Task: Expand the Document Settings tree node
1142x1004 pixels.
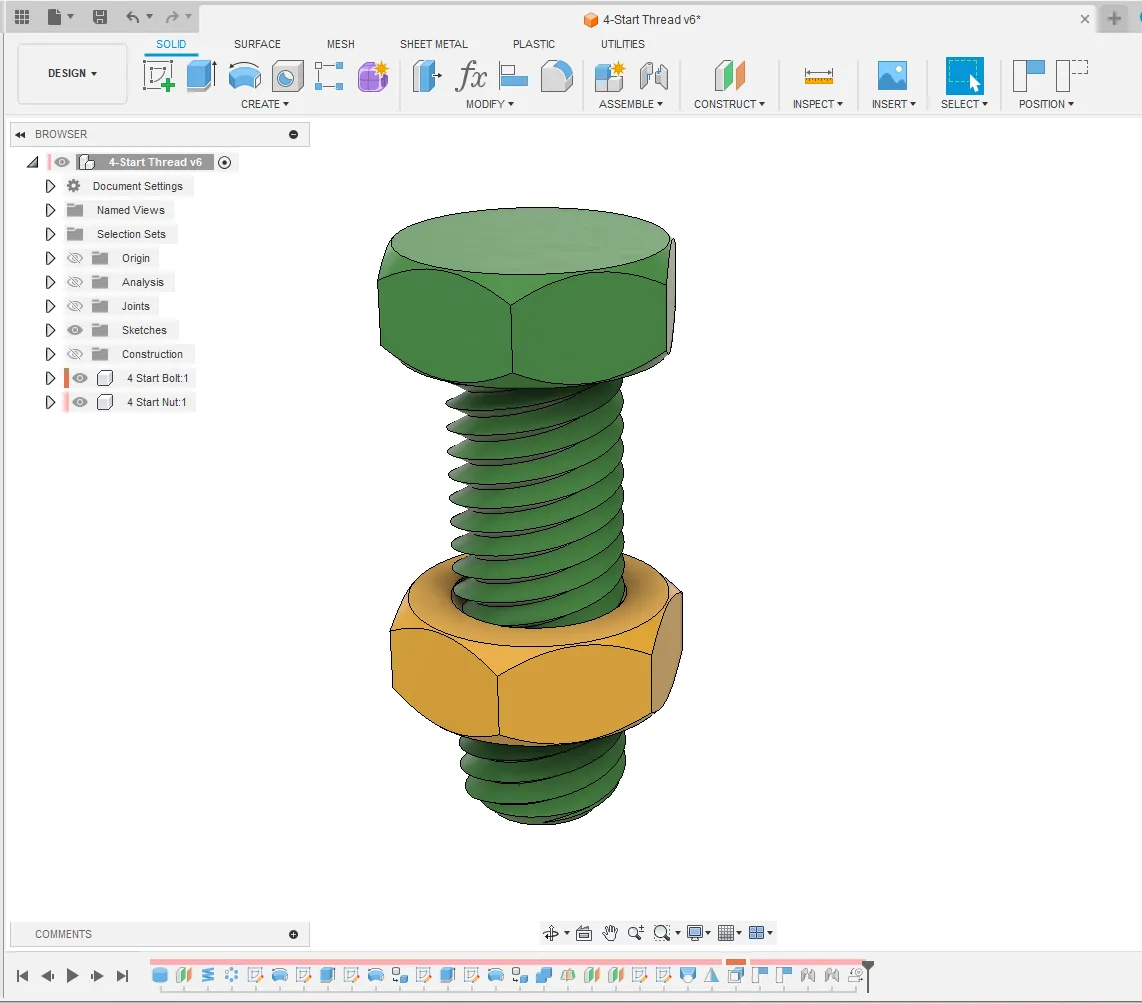Action: (x=50, y=186)
